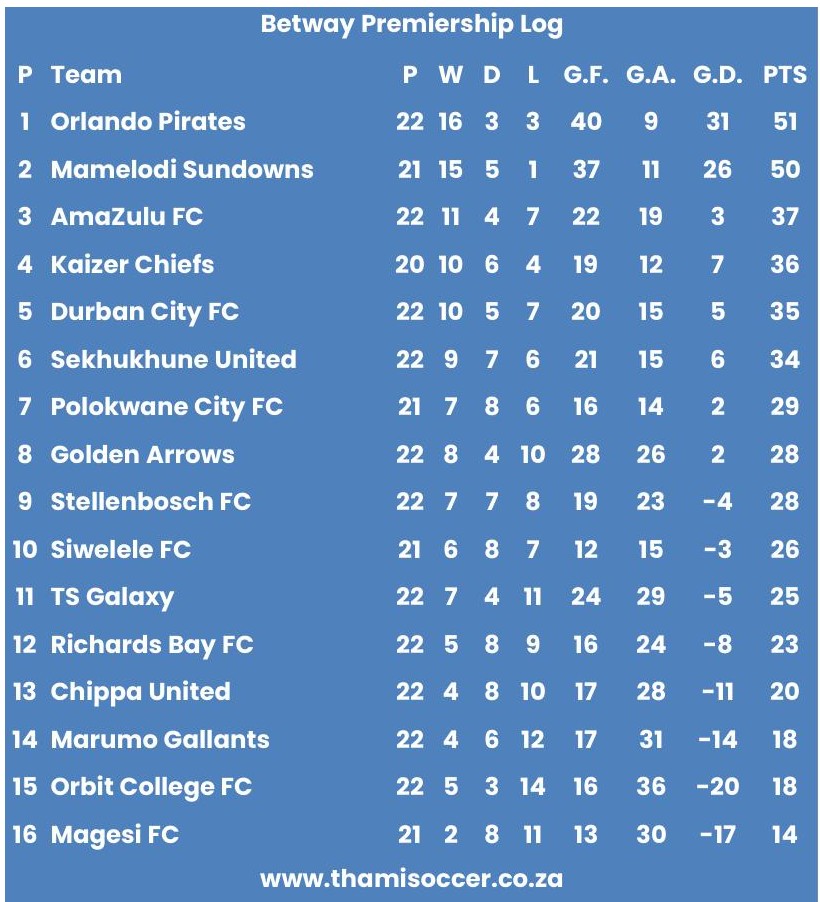Click the TS Galaxy team name

click(x=112, y=597)
